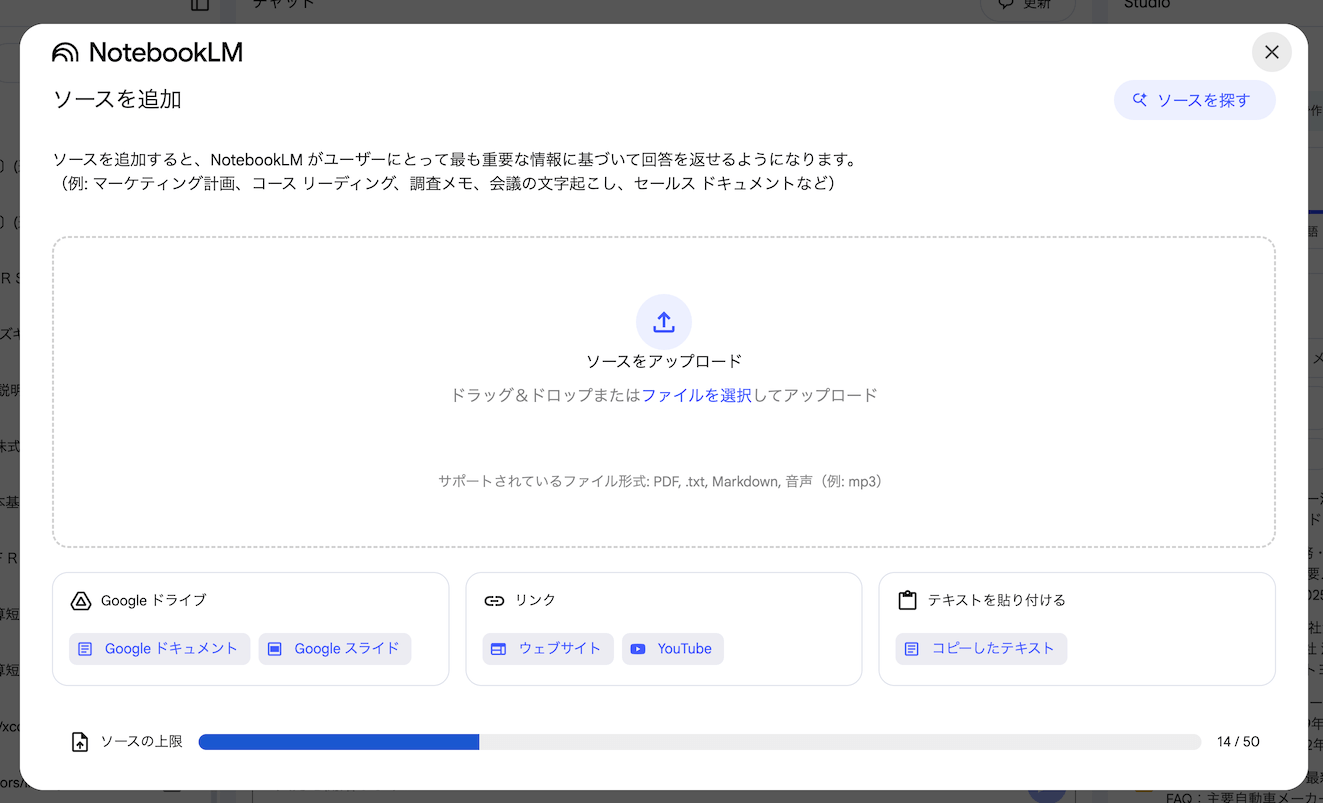Click the ソースをアップロード label

[x=664, y=361]
